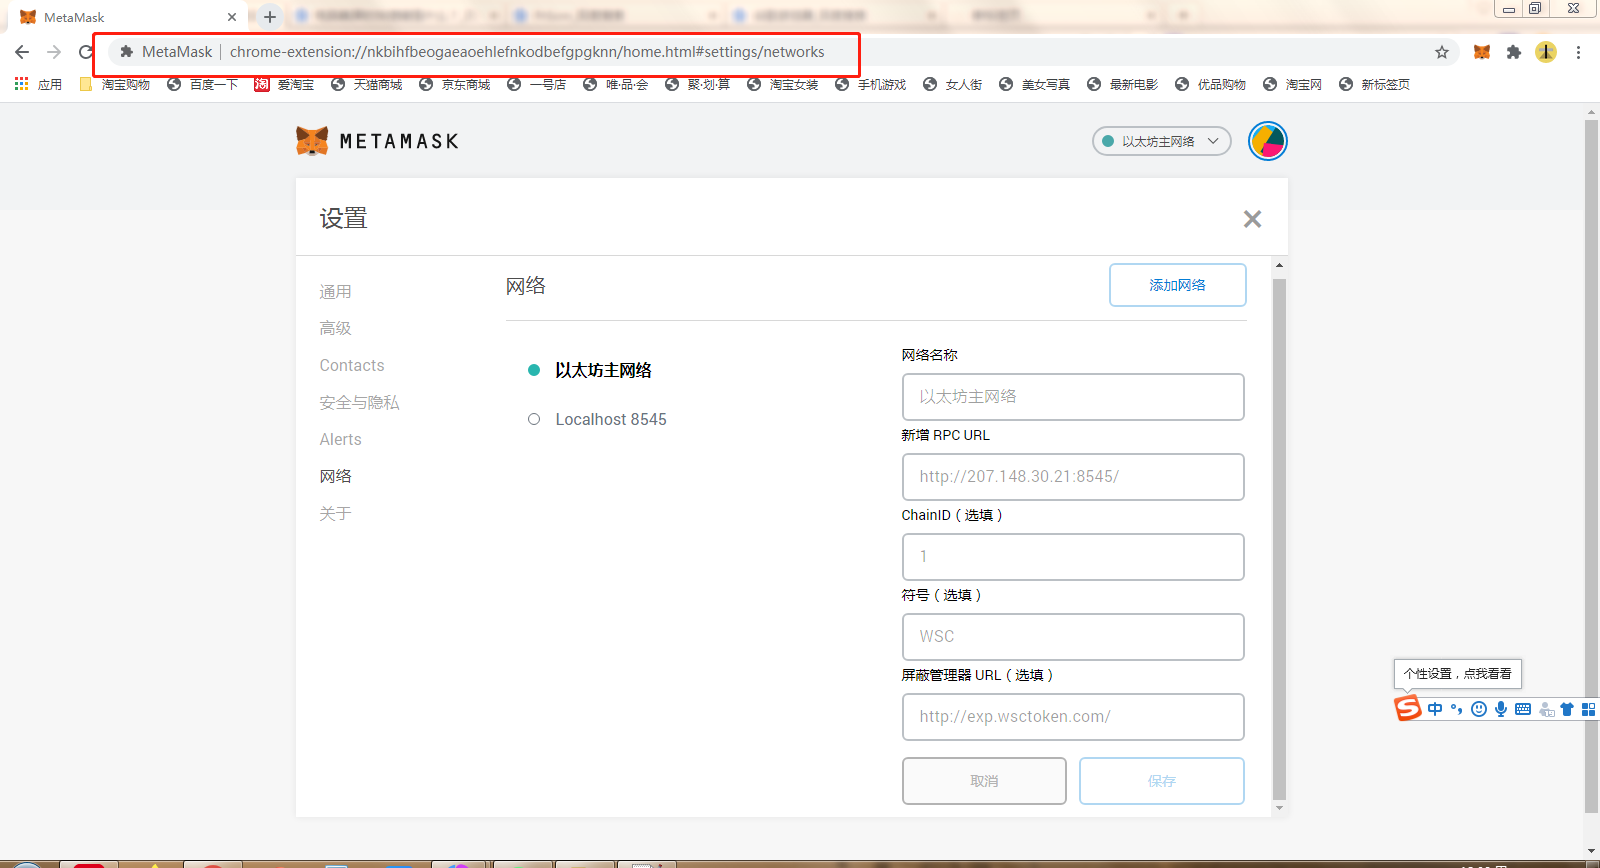
Task: Open 淘宝购物 bookmark folder
Action: (114, 84)
